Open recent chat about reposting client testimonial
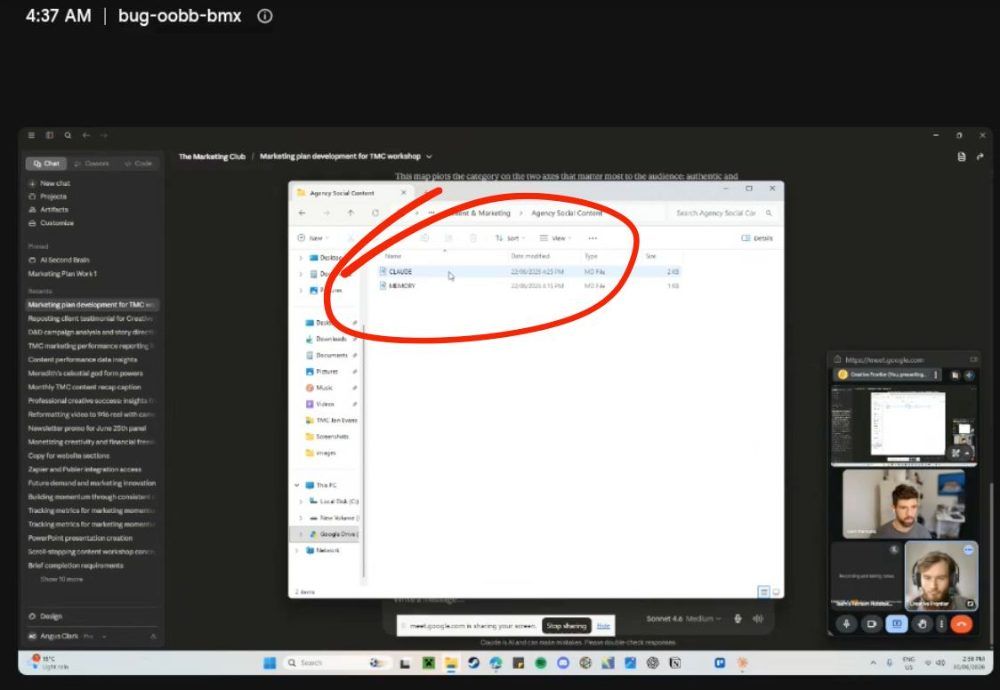Image resolution: width=1000 pixels, height=690 pixels. pos(90,318)
